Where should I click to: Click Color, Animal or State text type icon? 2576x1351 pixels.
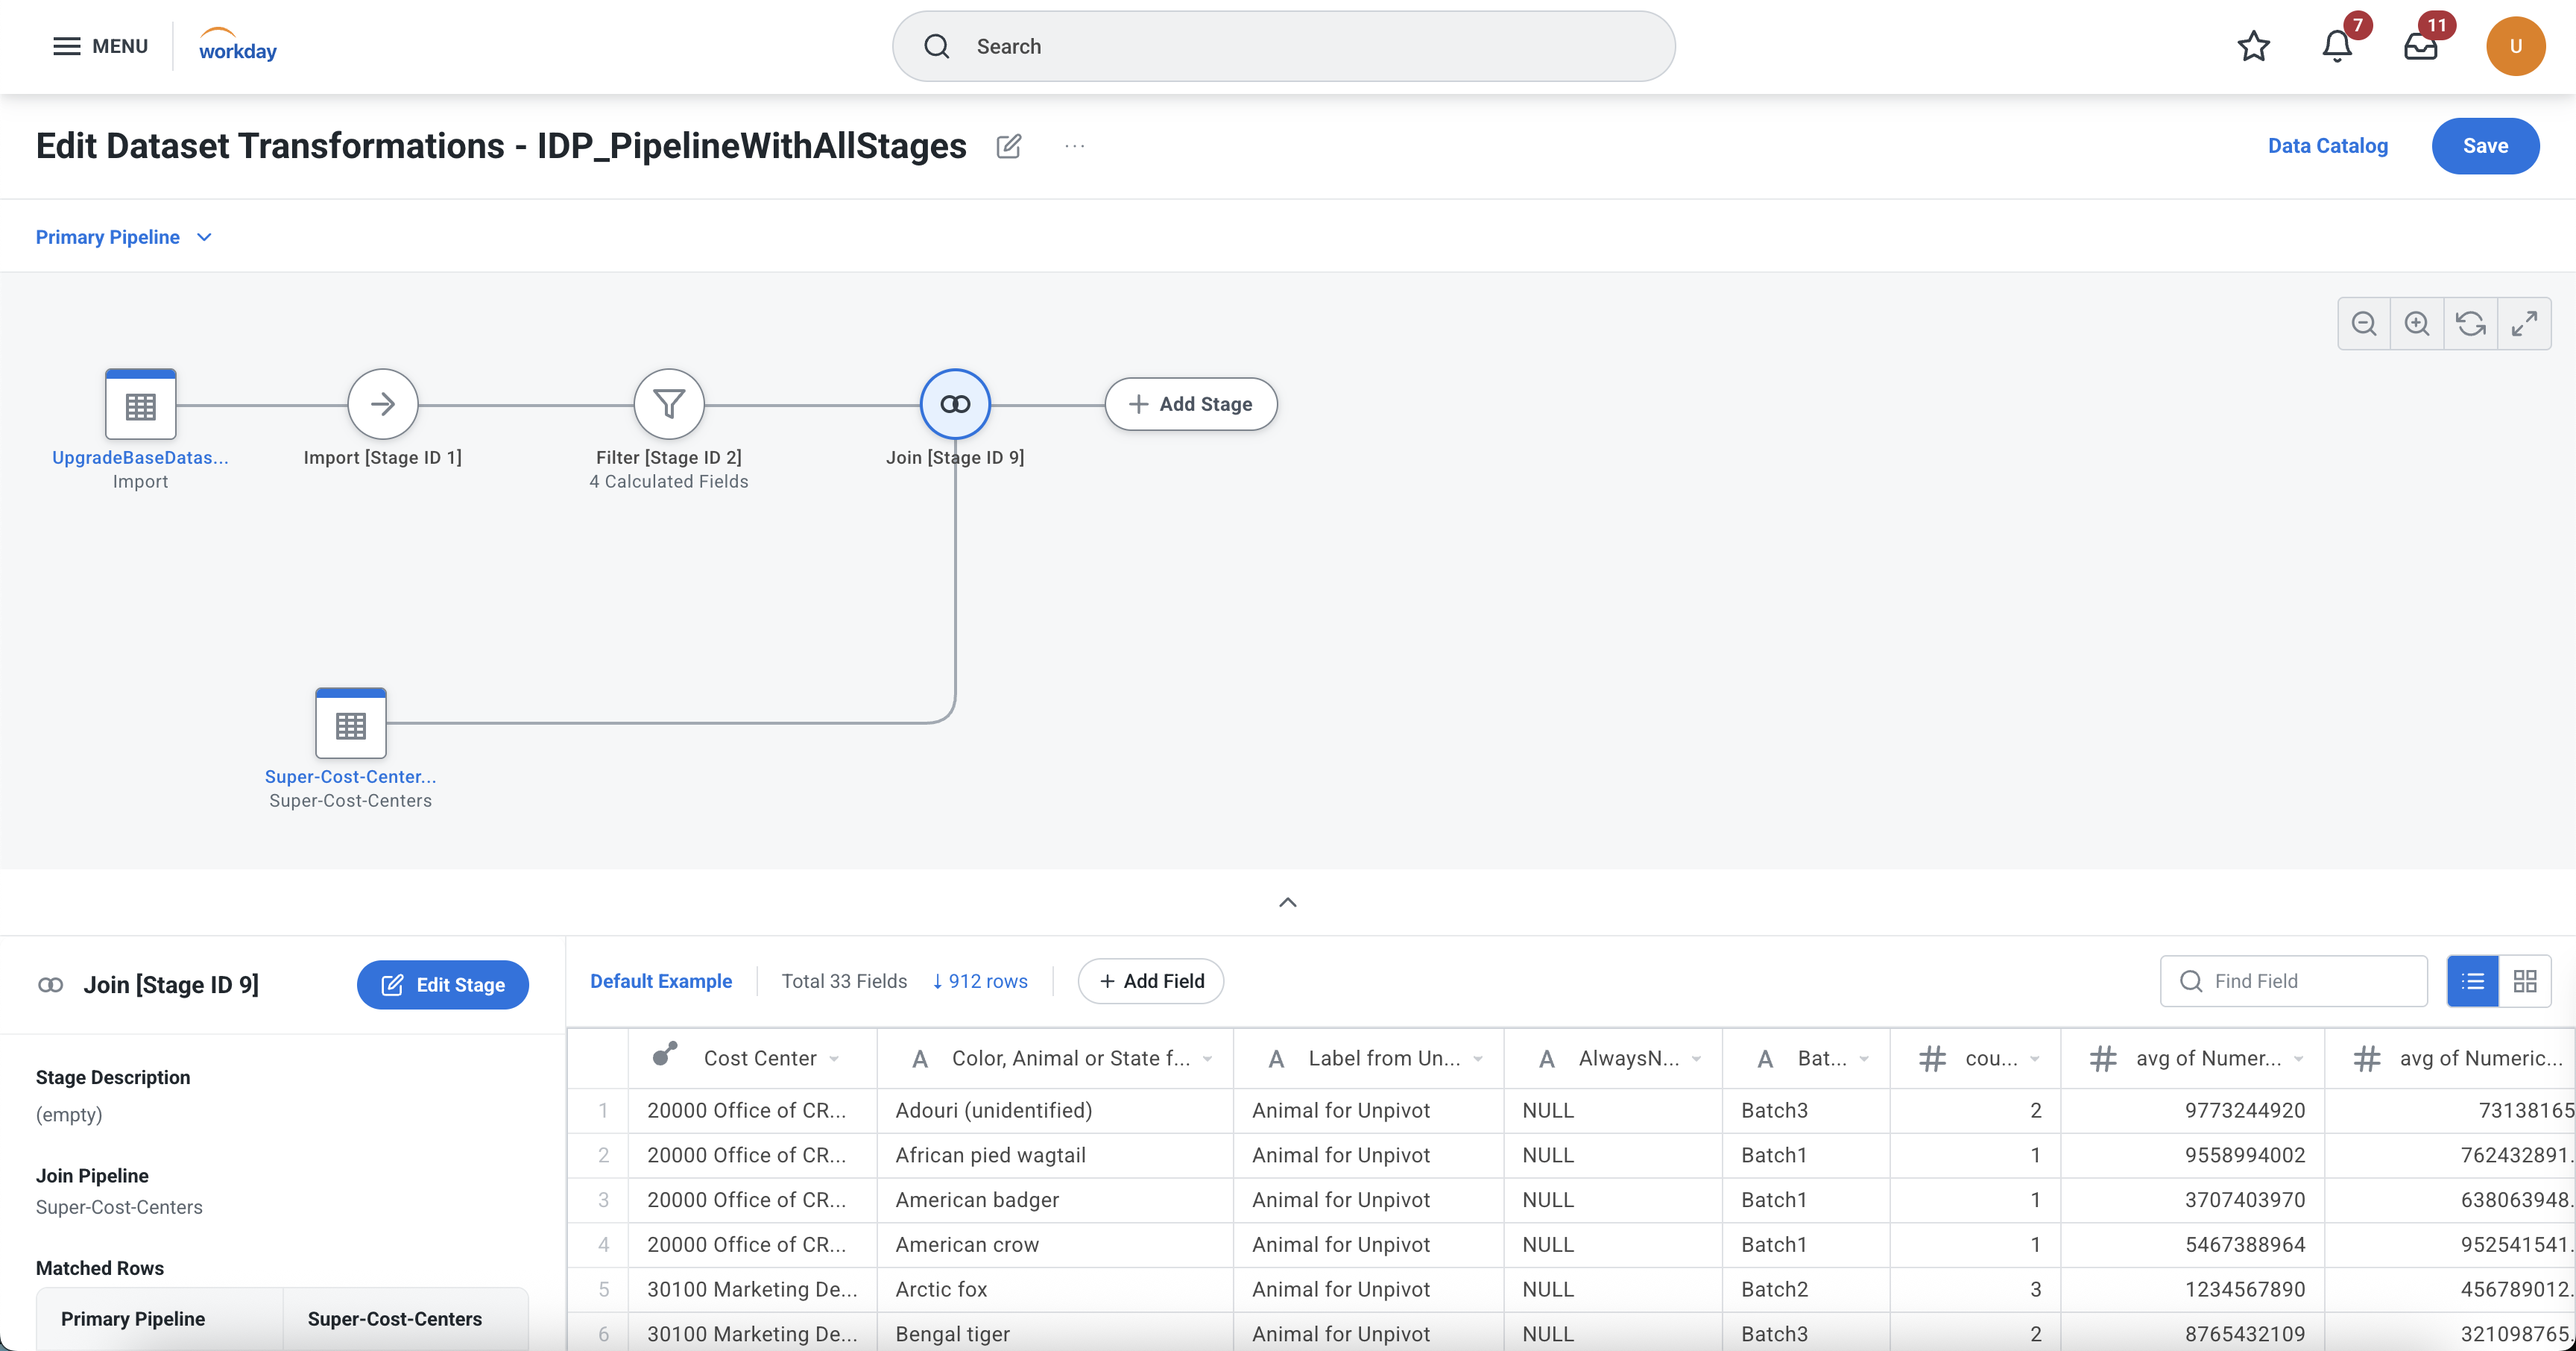(921, 1058)
